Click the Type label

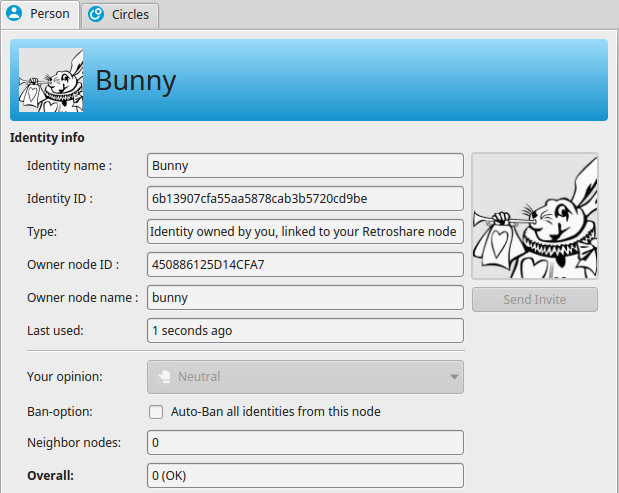coord(42,232)
